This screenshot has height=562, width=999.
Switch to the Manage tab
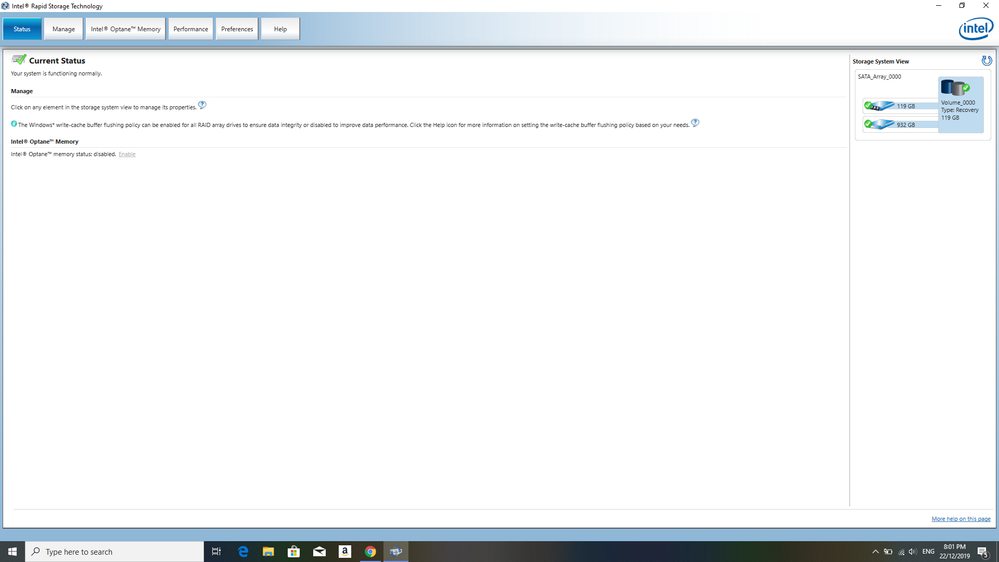63,29
